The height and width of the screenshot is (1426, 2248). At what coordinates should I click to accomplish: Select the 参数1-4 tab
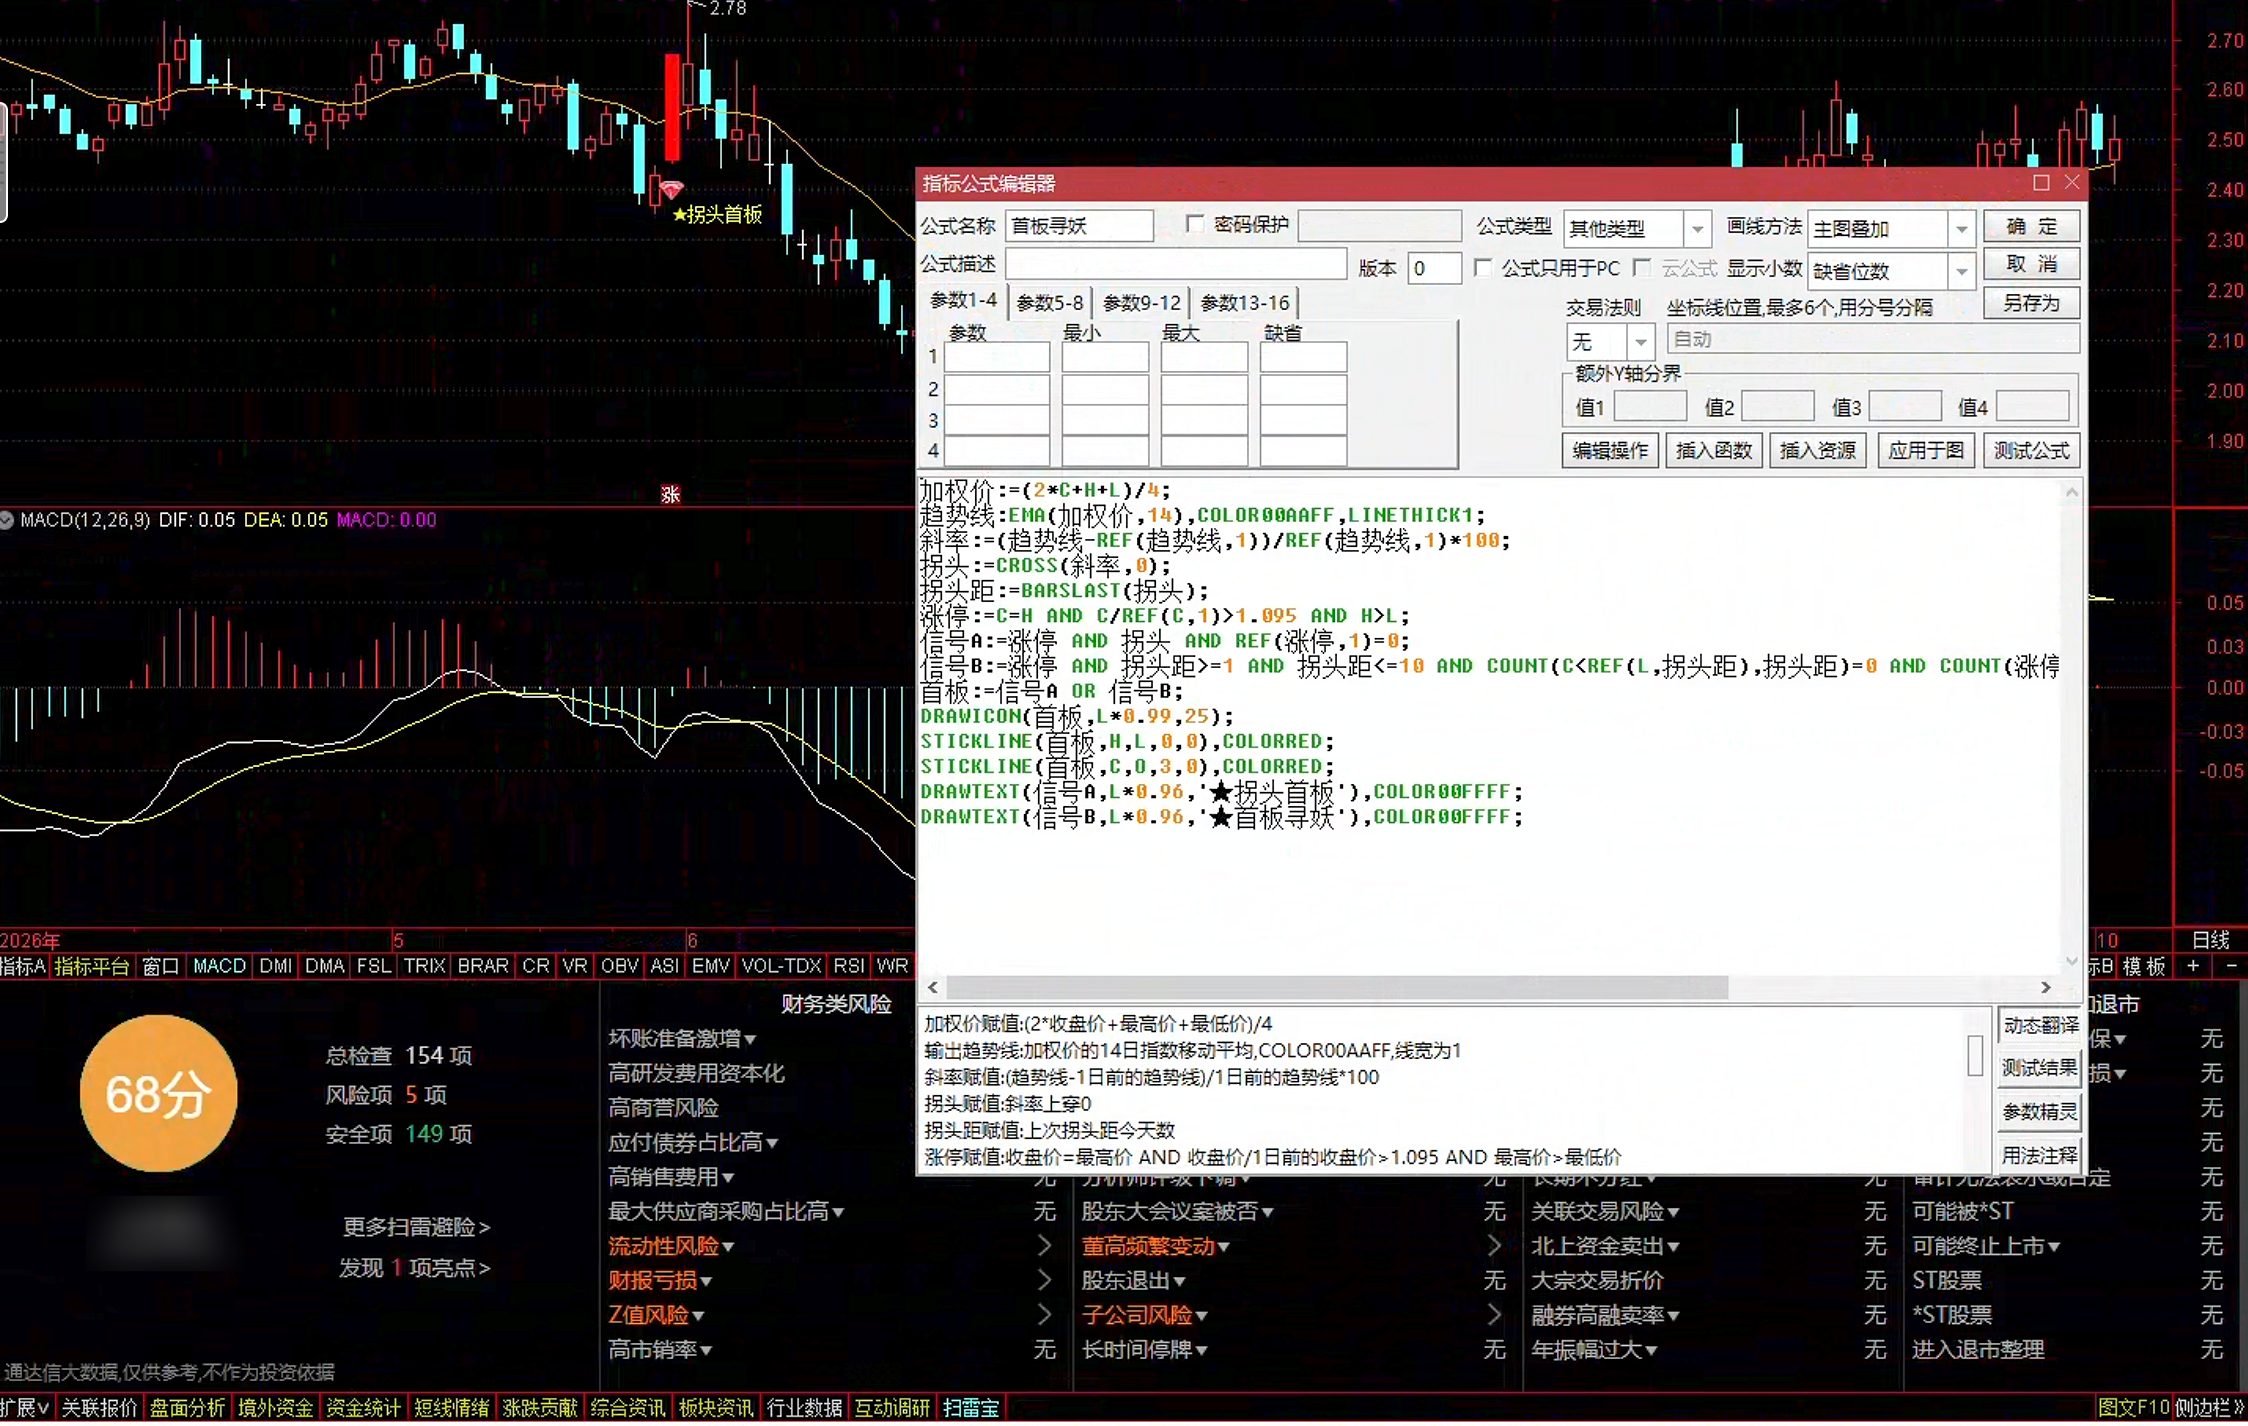963,300
